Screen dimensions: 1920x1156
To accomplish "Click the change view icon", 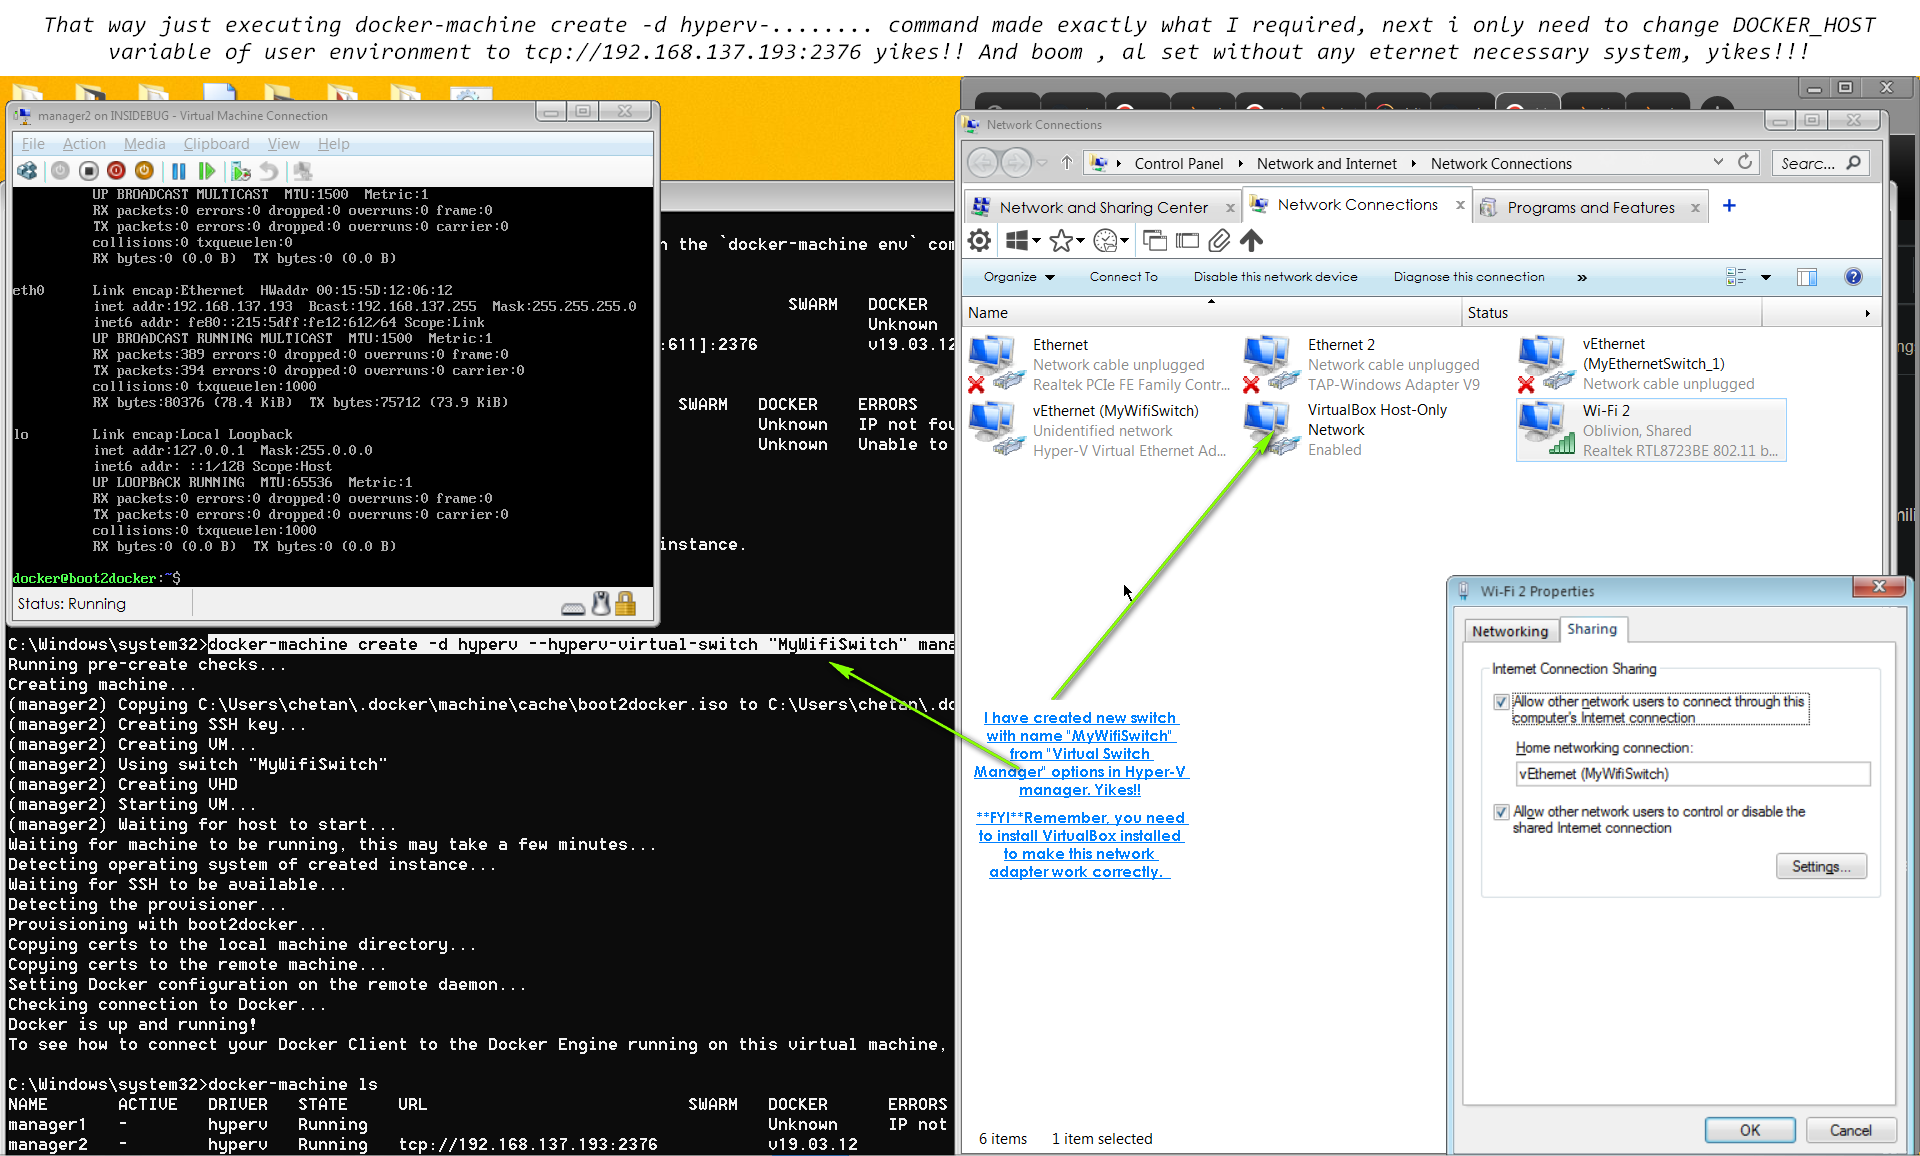I will point(1737,277).
